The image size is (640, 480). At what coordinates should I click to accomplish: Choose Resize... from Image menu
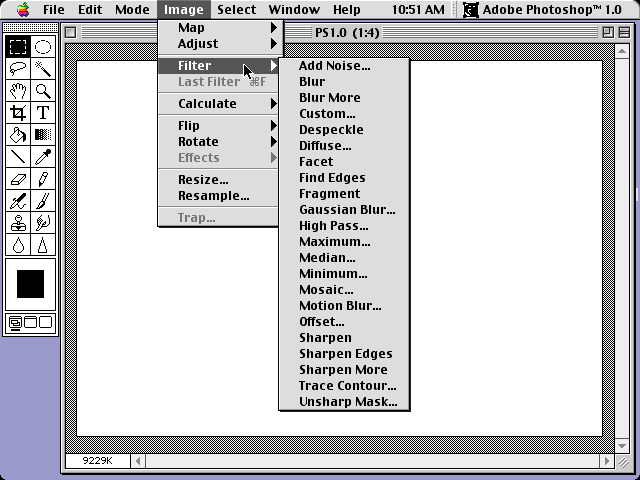219,180
